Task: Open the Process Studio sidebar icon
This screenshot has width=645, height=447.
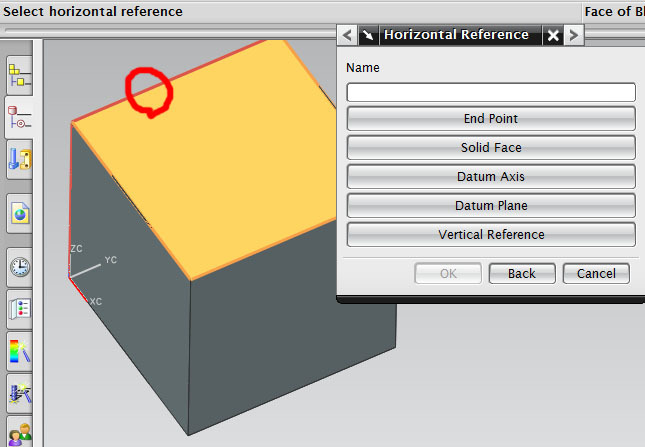Action: point(19,394)
